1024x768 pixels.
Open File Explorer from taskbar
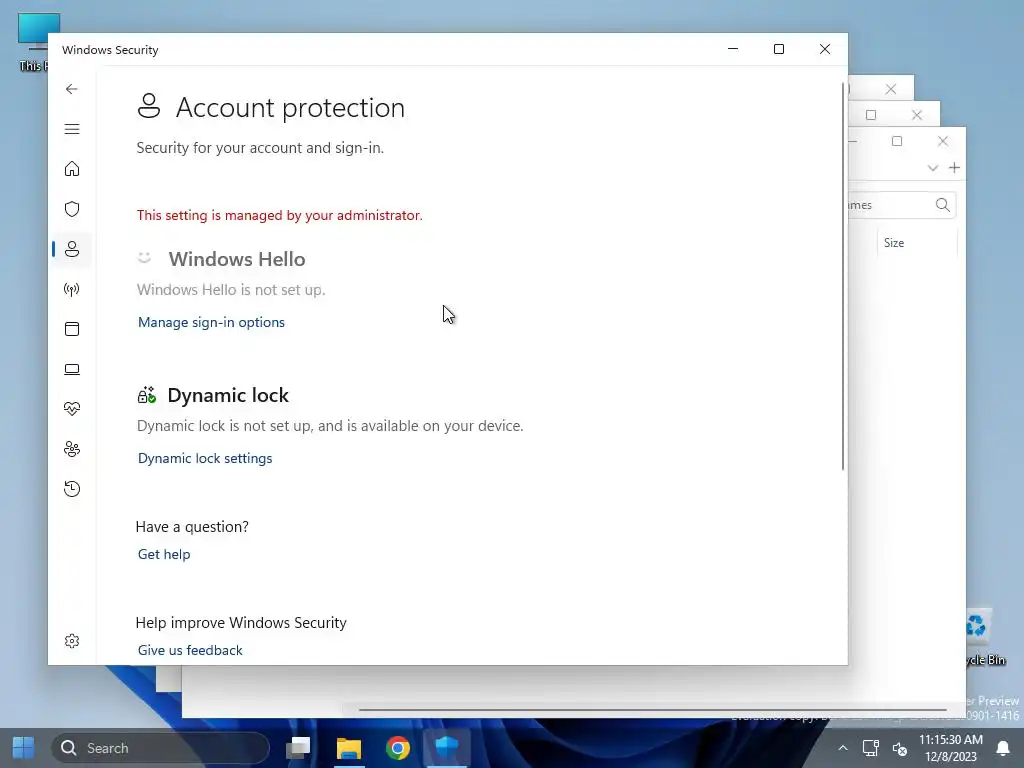coord(349,748)
